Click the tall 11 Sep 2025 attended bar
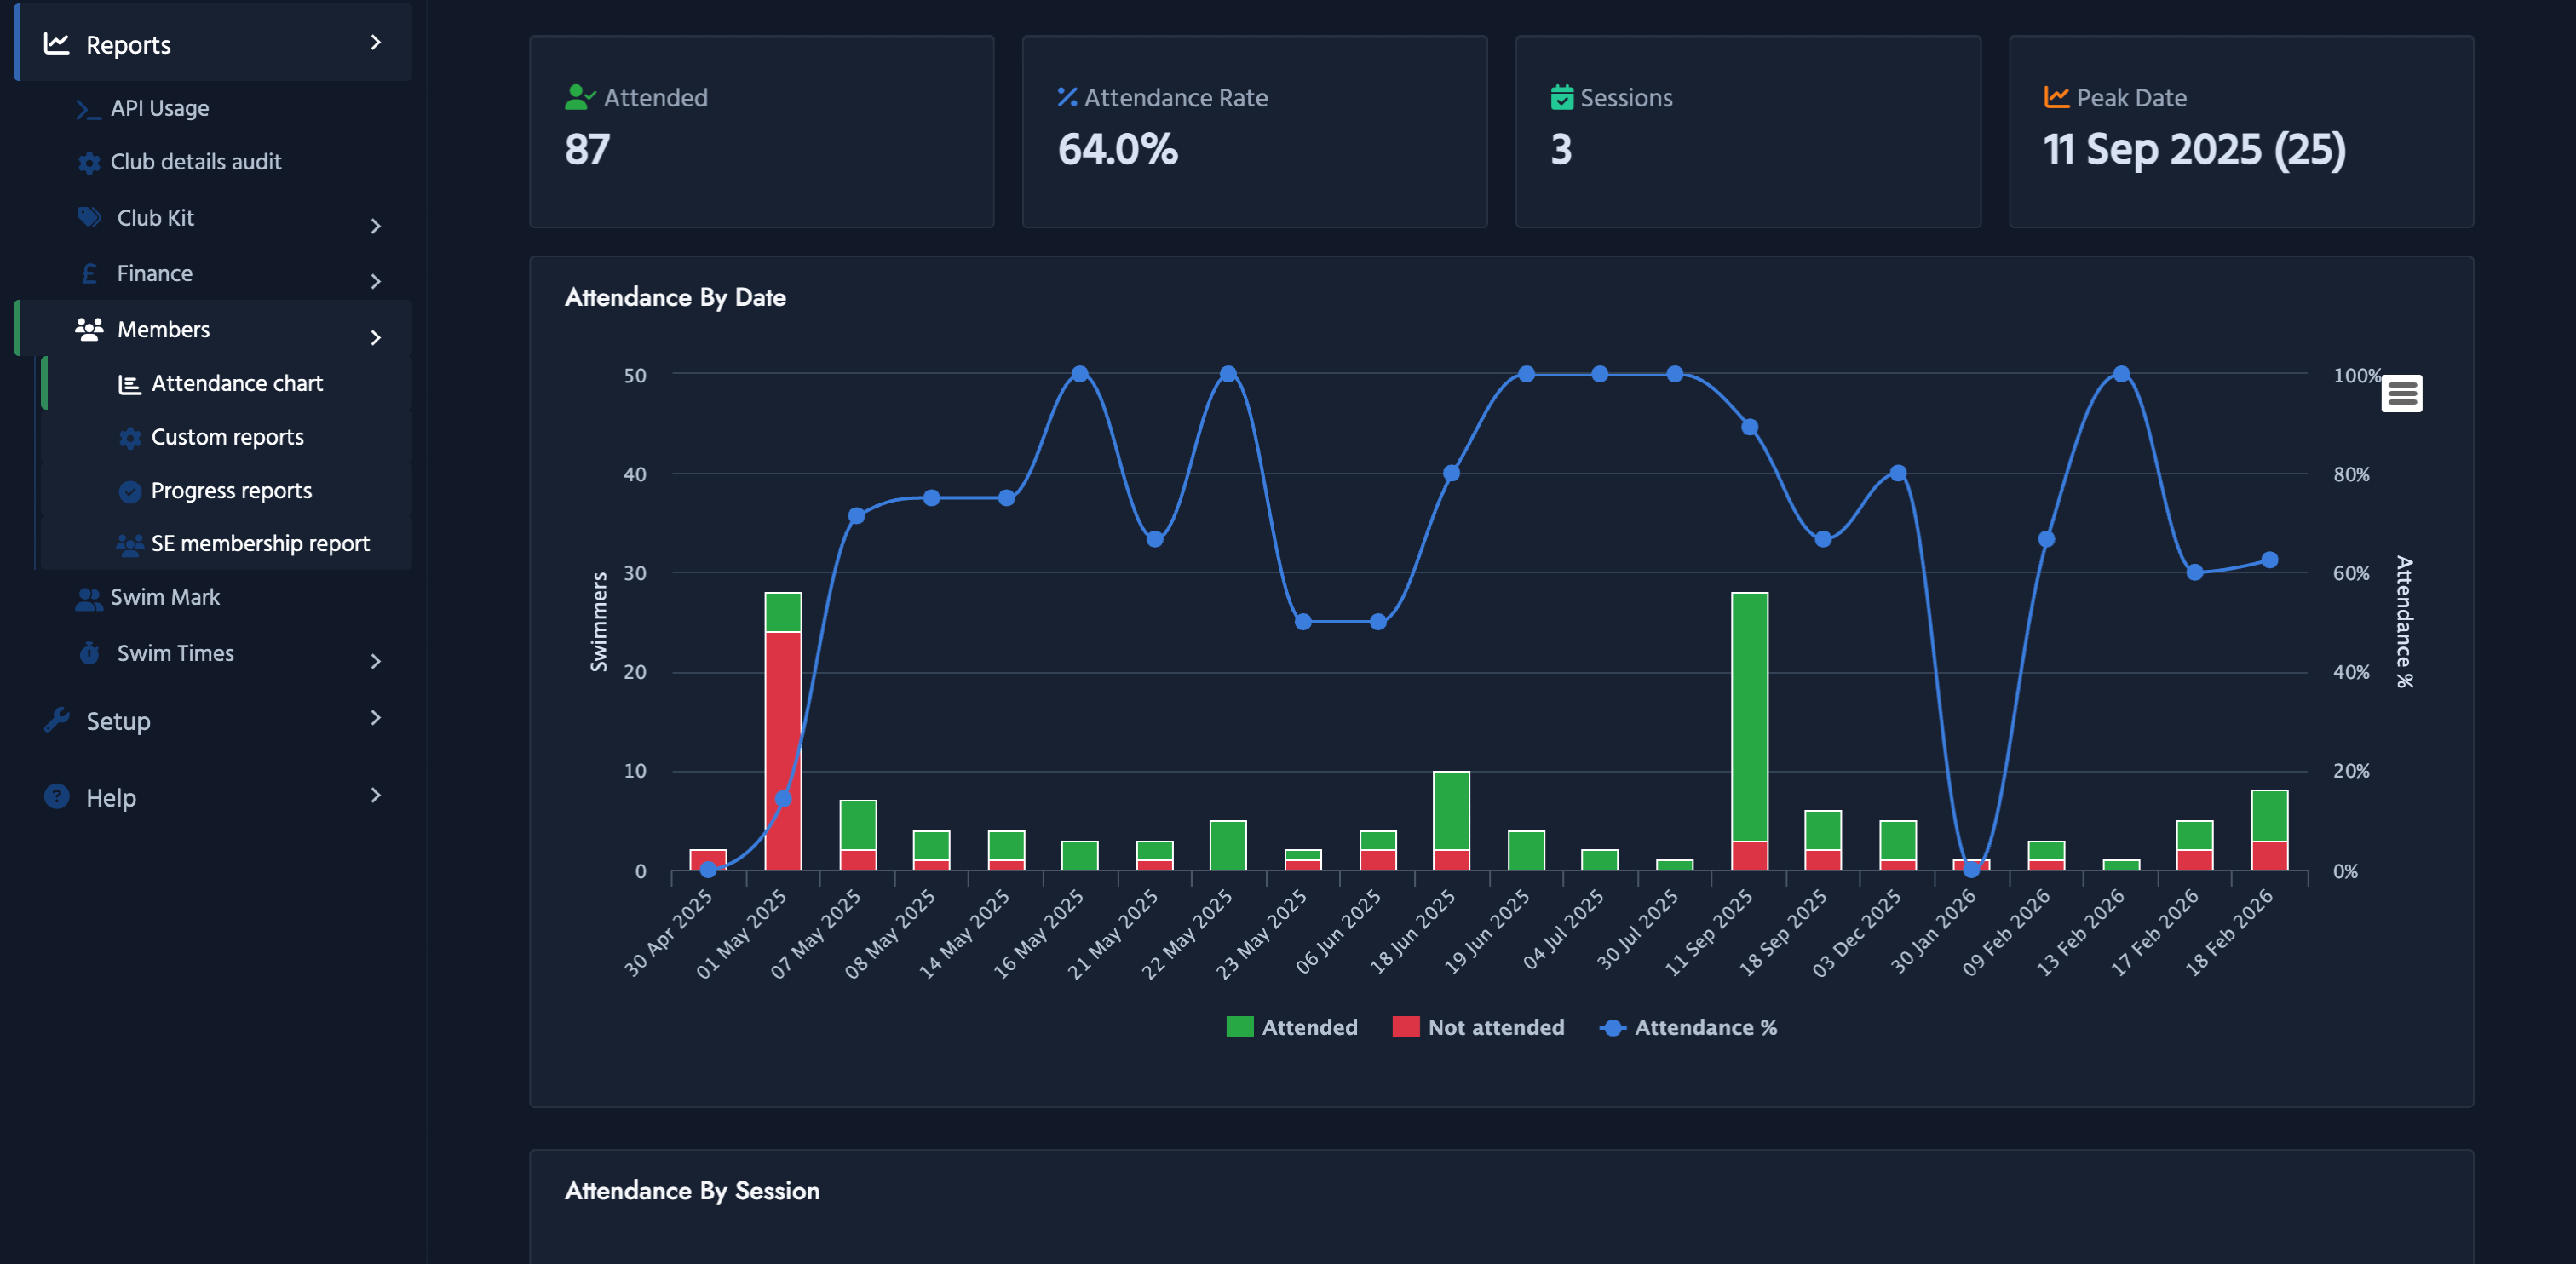Screen dimensions: 2576x1264 1749,717
